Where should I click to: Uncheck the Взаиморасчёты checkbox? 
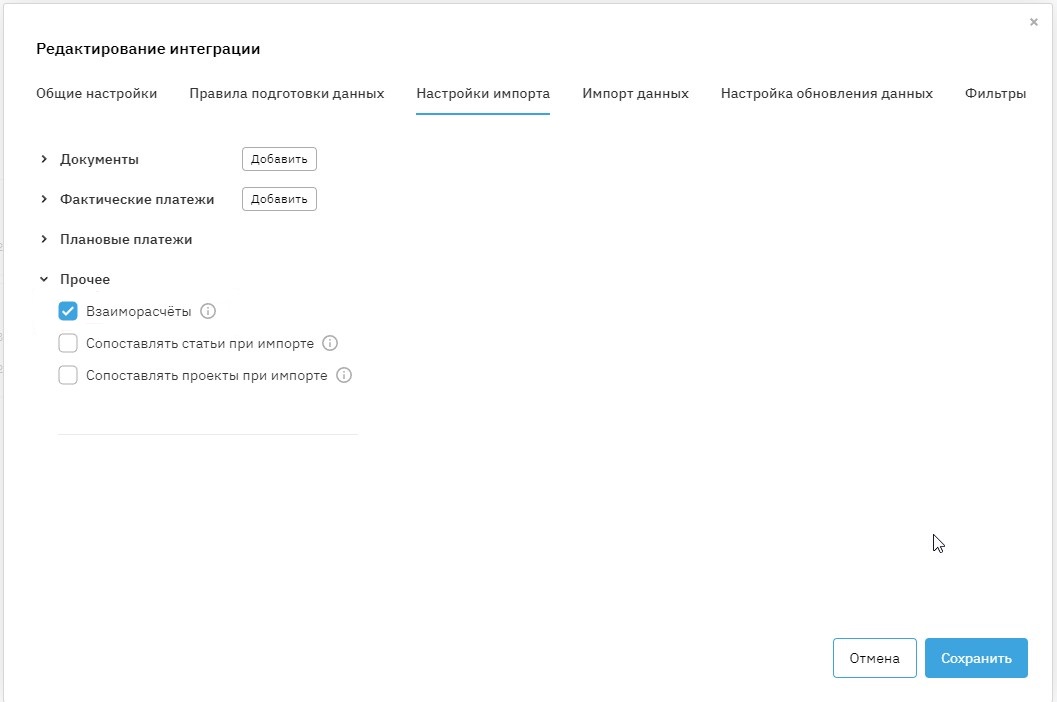point(68,311)
